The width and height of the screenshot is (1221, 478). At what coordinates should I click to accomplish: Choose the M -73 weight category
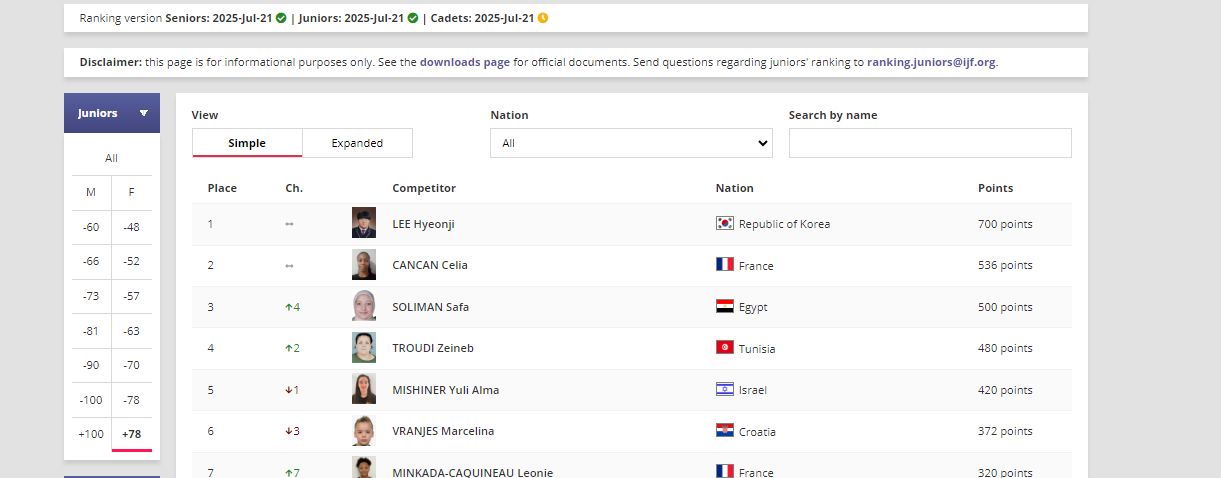coord(91,297)
